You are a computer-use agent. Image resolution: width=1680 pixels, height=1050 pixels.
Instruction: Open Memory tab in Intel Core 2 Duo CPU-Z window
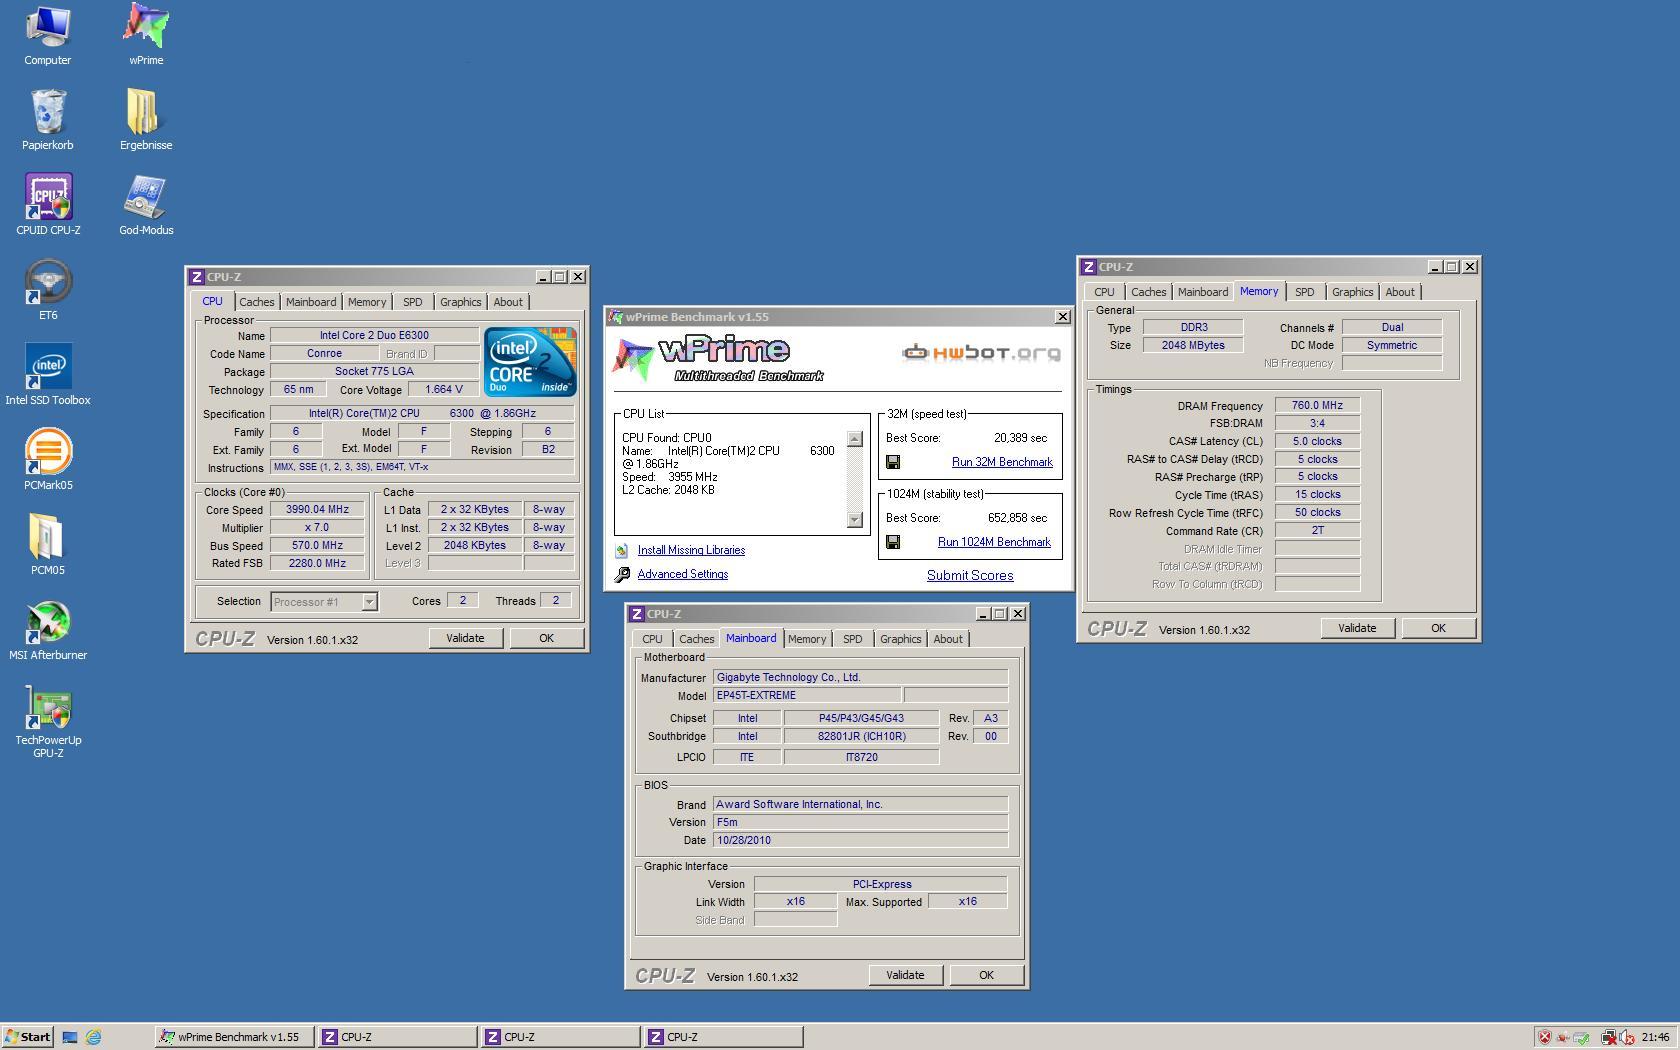click(x=367, y=302)
